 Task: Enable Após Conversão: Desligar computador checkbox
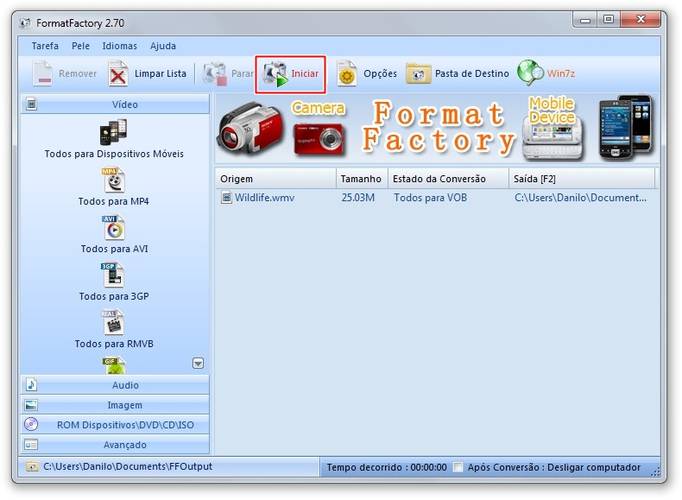[458, 467]
